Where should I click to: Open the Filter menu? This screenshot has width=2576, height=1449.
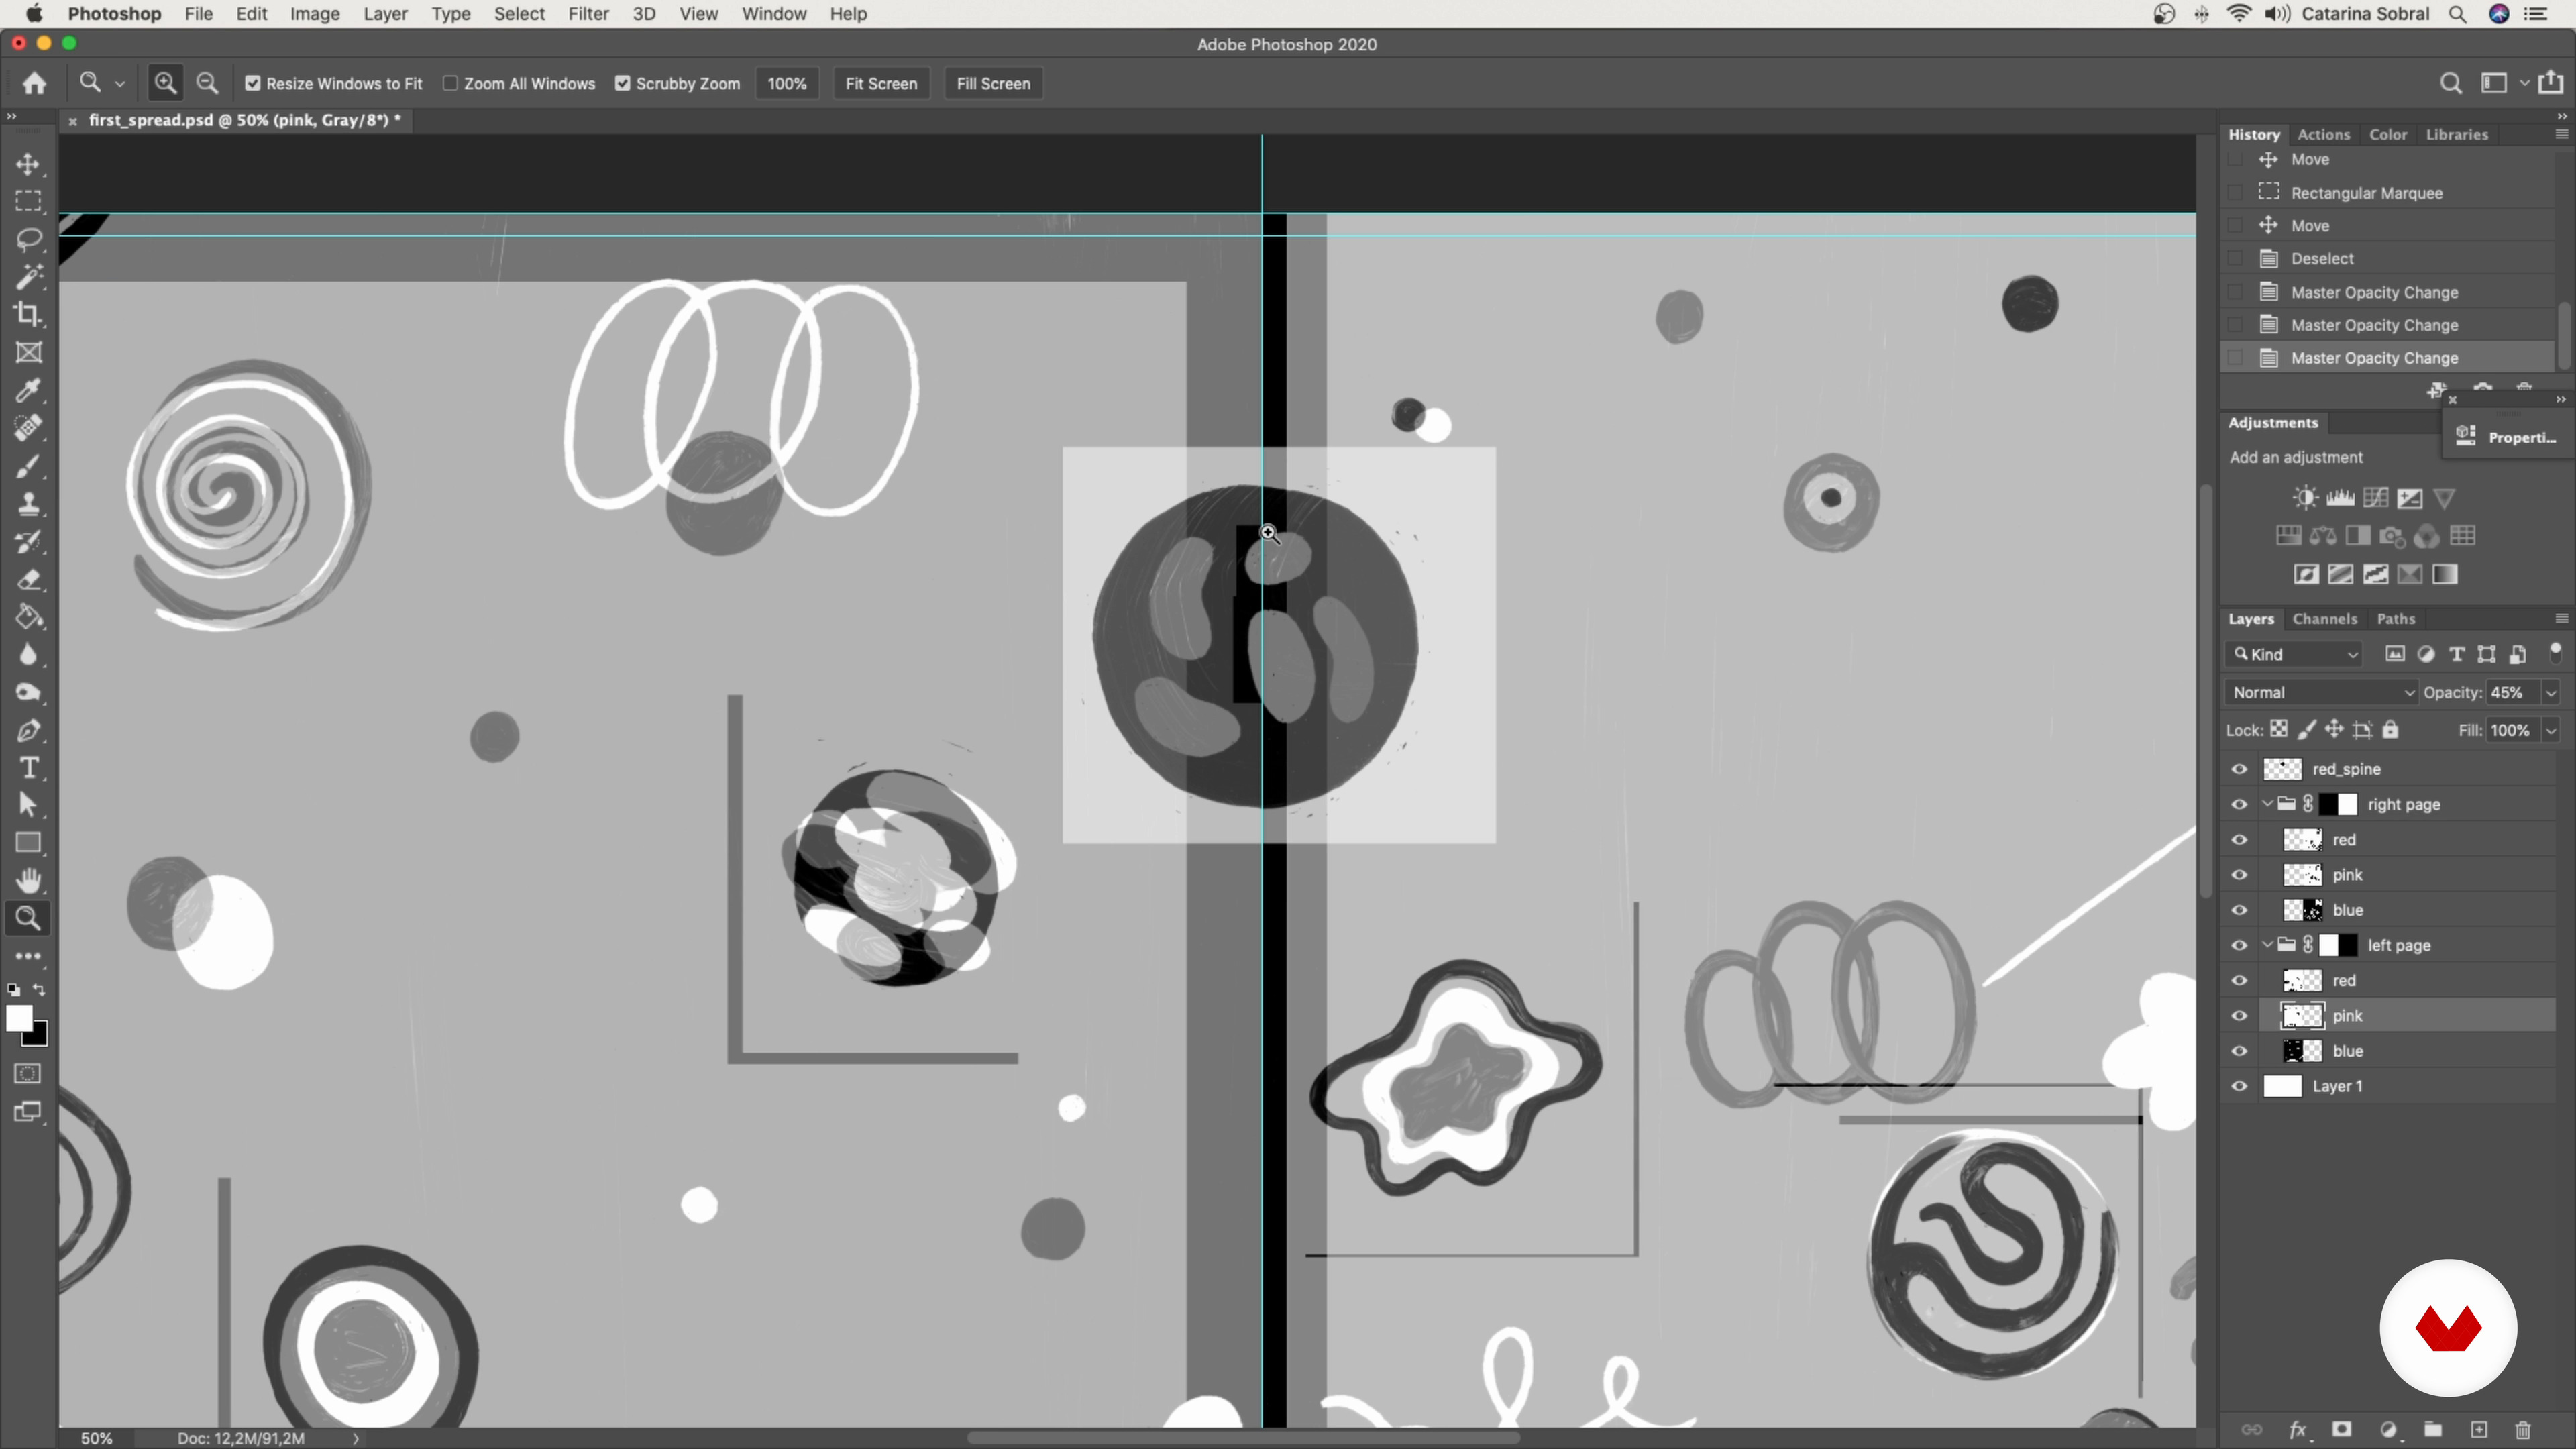[588, 14]
